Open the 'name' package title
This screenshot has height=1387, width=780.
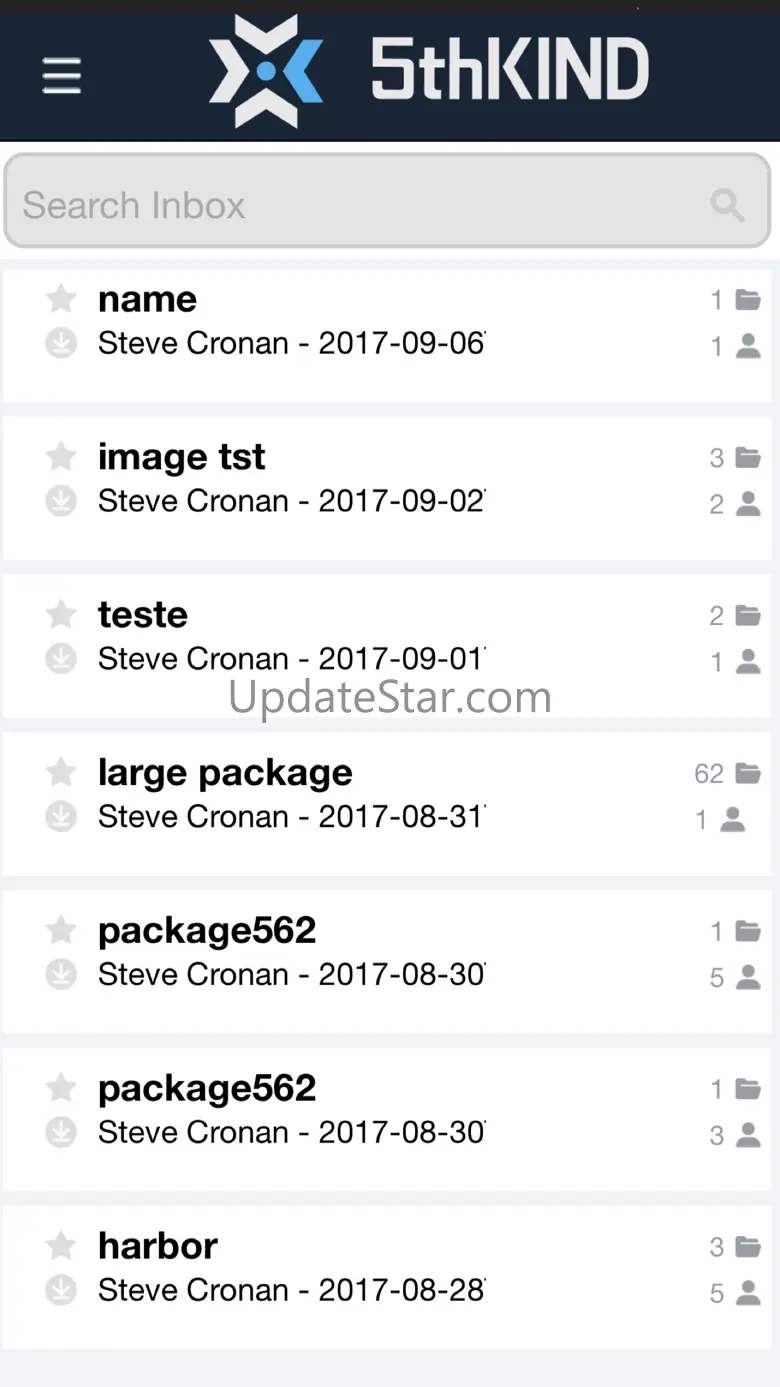point(147,299)
